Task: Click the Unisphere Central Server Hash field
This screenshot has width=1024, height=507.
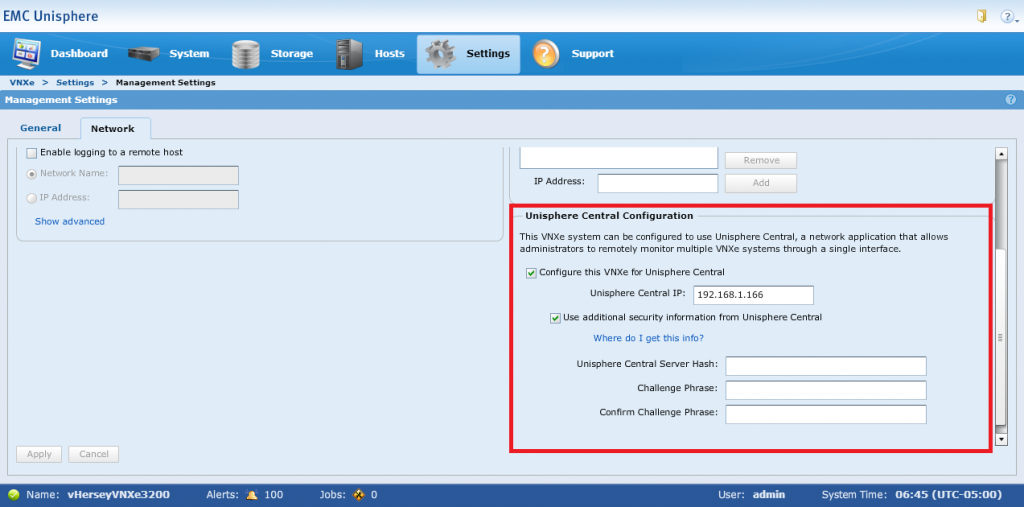Action: click(826, 365)
